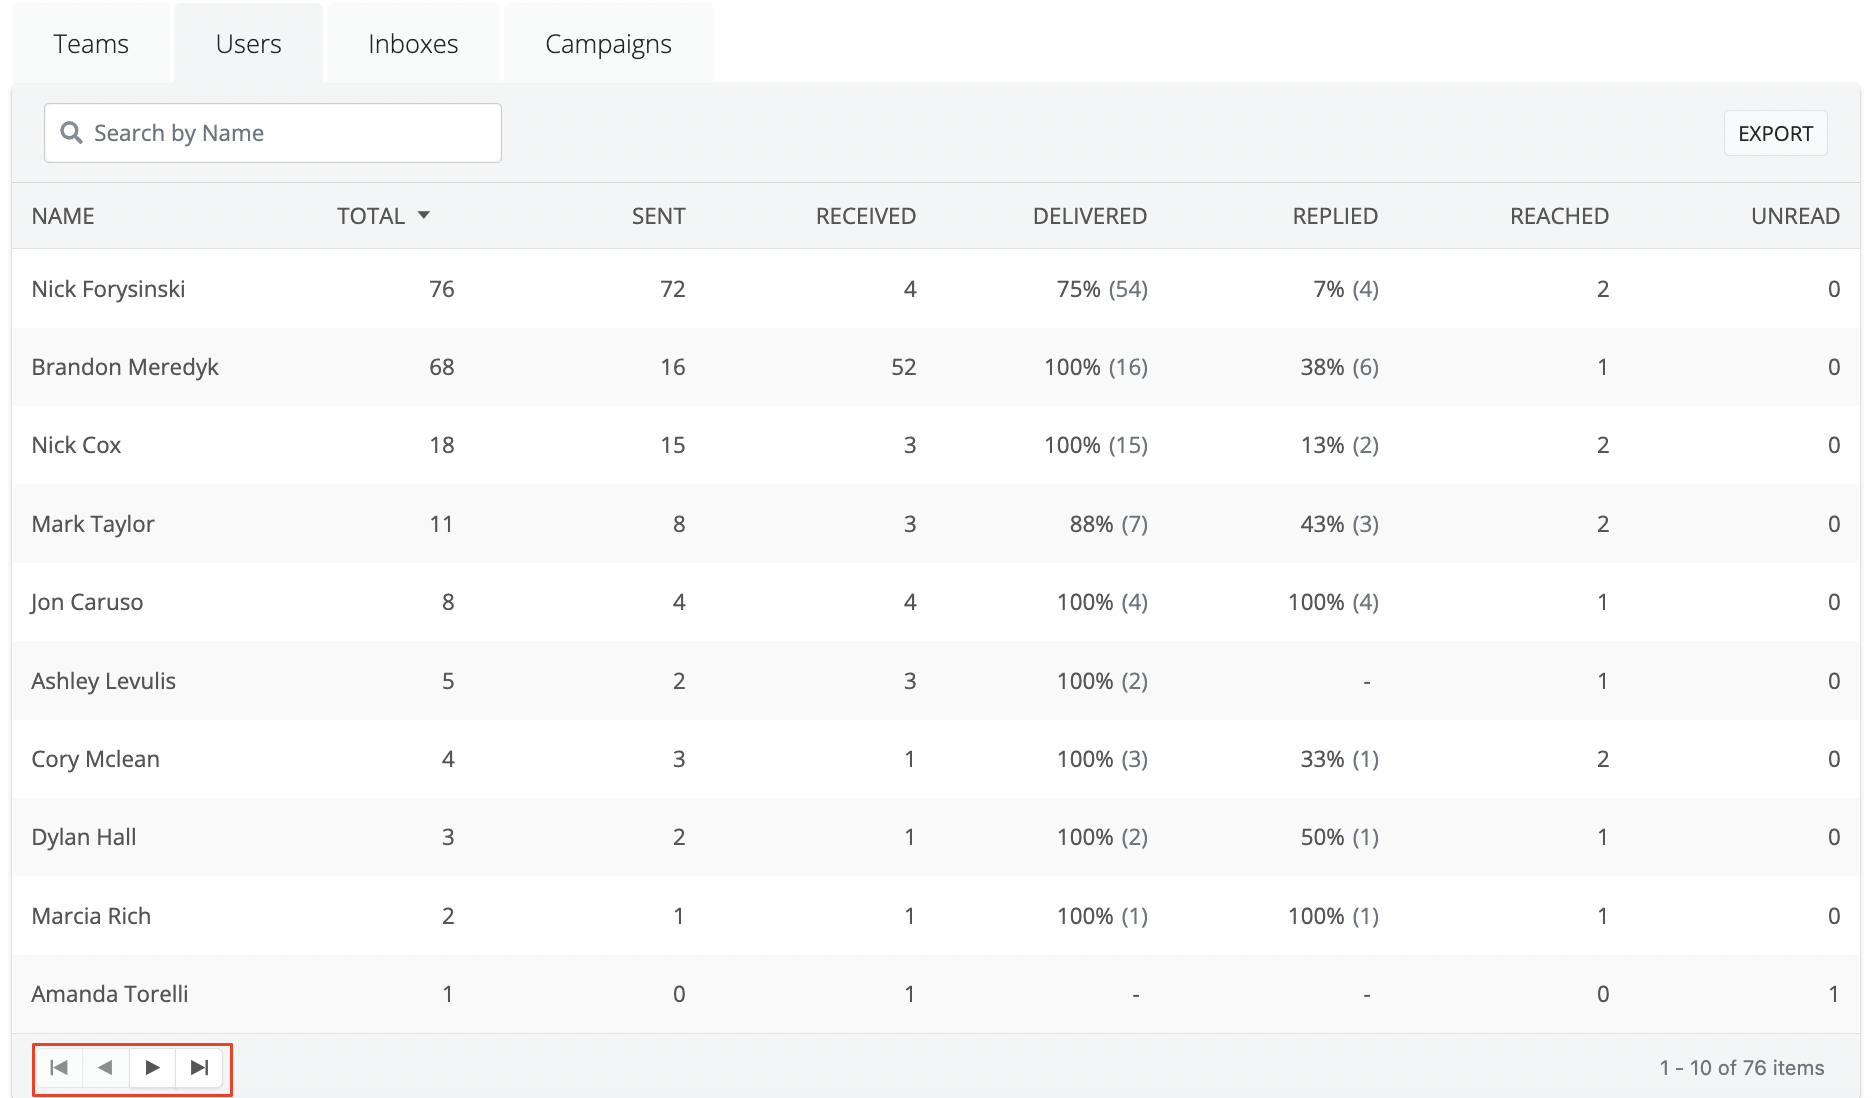Open the Users tab
This screenshot has width=1872, height=1098.
coord(248,44)
